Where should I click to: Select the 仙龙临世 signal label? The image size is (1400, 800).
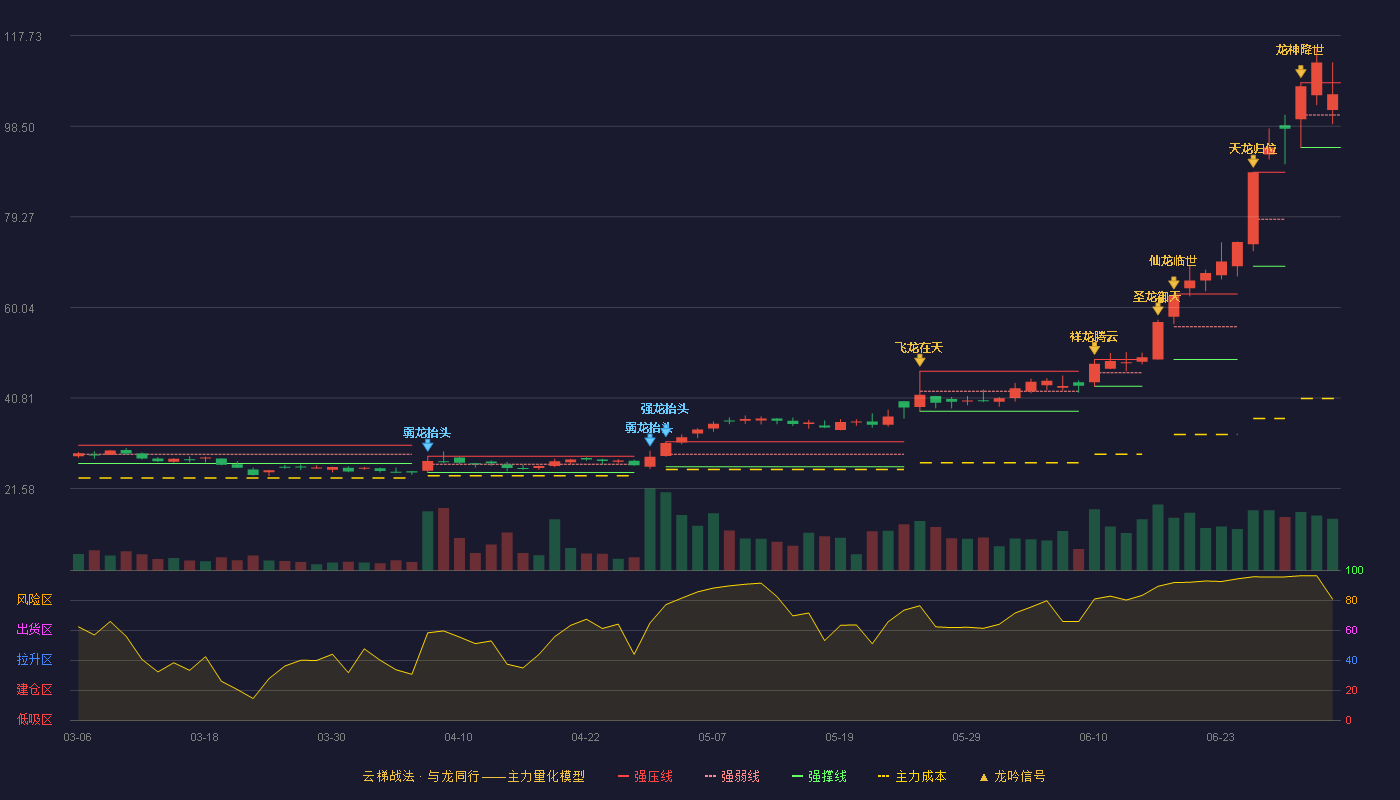(x=1173, y=261)
